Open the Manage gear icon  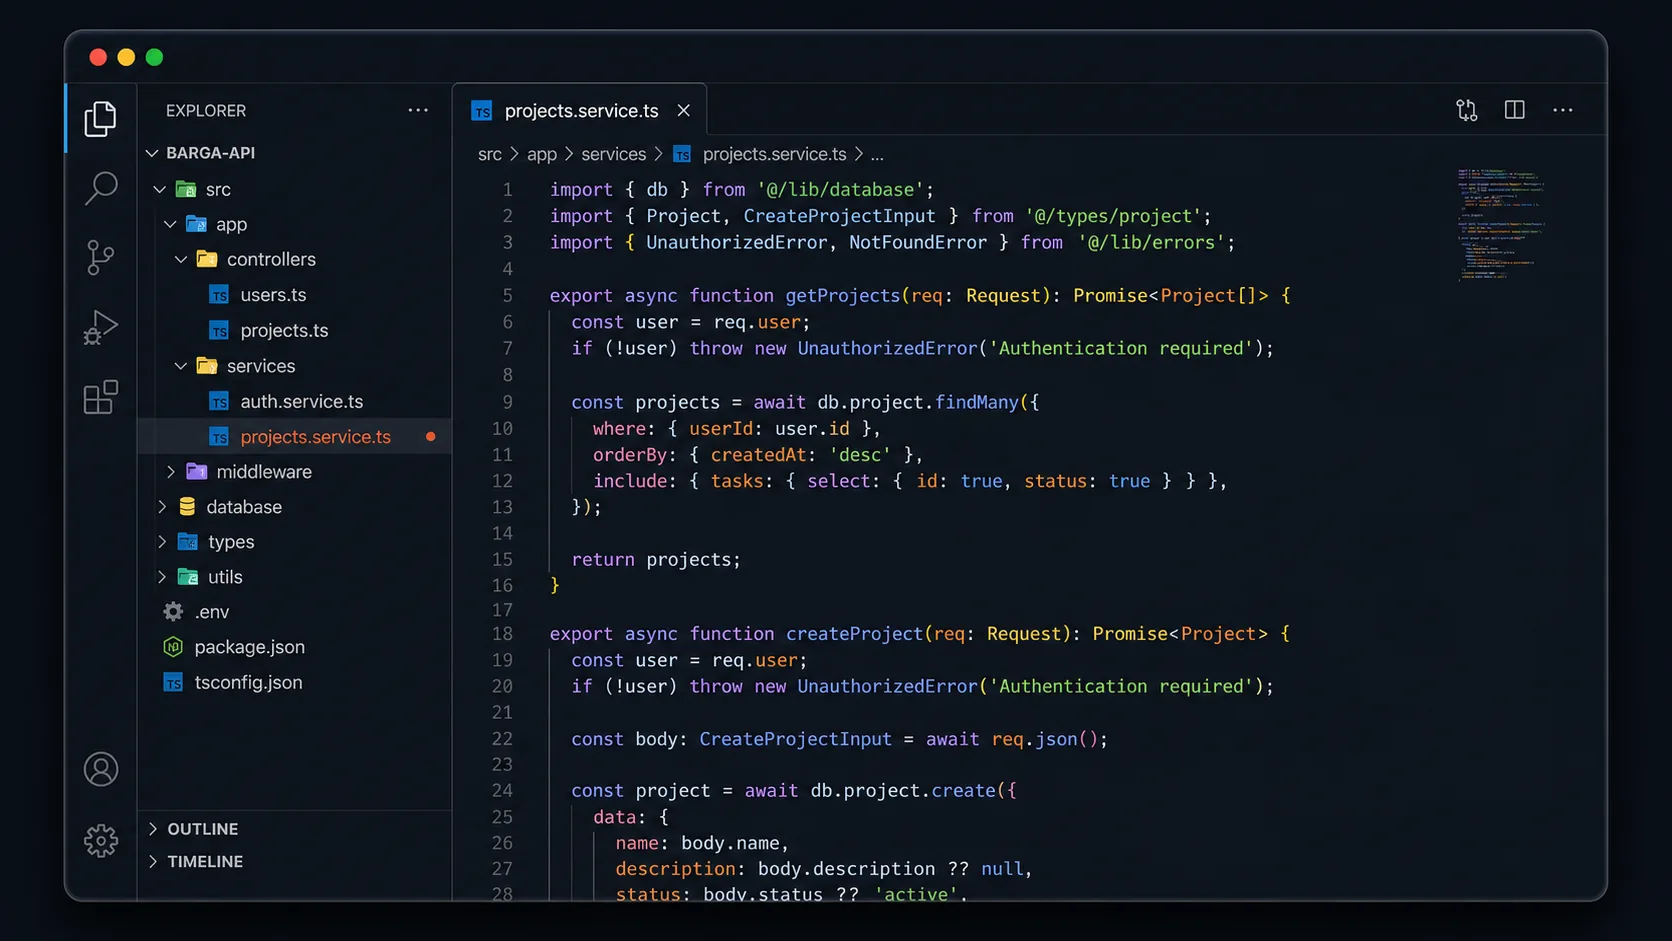coord(100,840)
